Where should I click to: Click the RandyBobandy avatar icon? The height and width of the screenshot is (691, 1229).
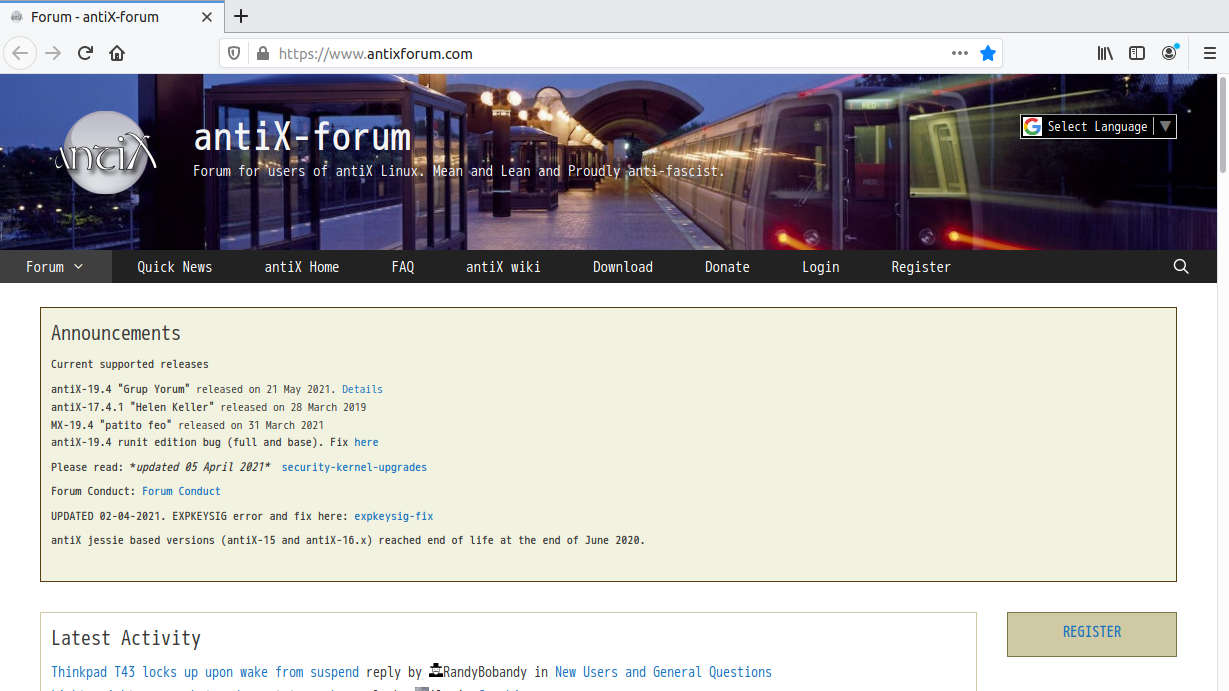pyautogui.click(x=436, y=671)
